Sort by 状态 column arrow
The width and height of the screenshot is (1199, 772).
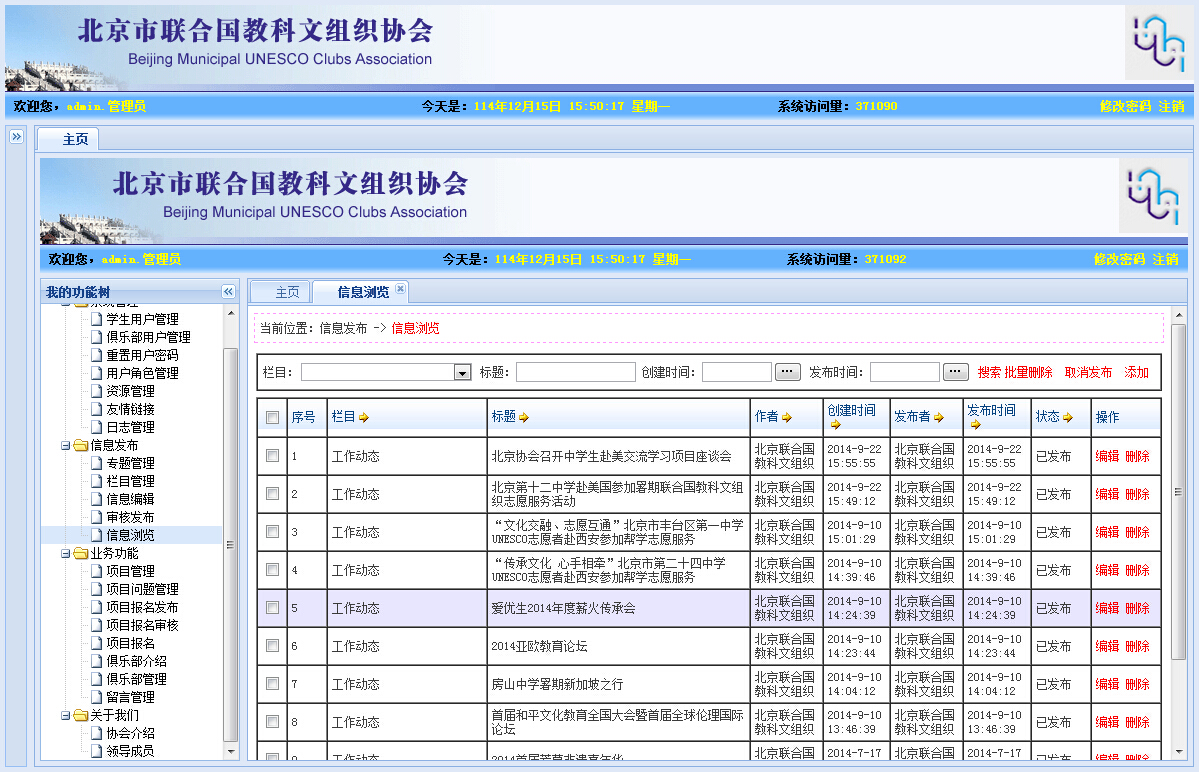coord(1067,417)
